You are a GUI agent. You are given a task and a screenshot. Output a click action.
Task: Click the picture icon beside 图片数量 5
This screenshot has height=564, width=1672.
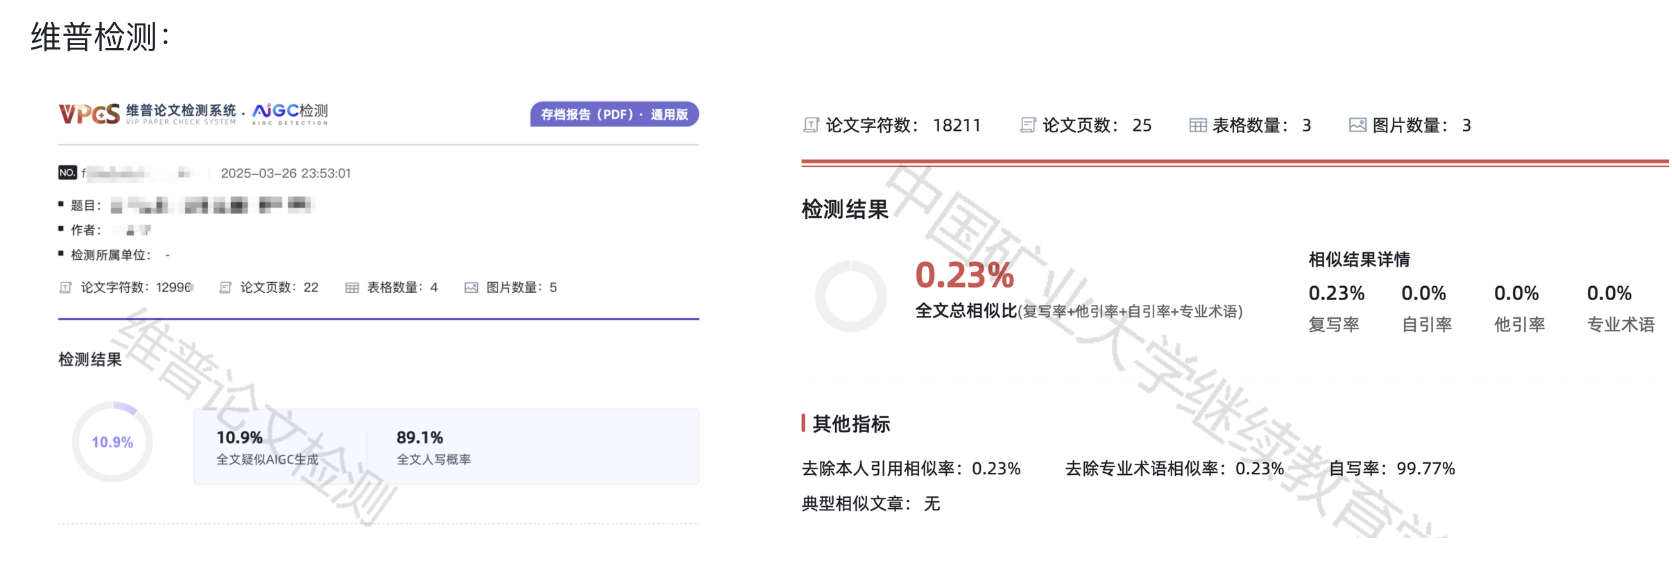(x=471, y=288)
